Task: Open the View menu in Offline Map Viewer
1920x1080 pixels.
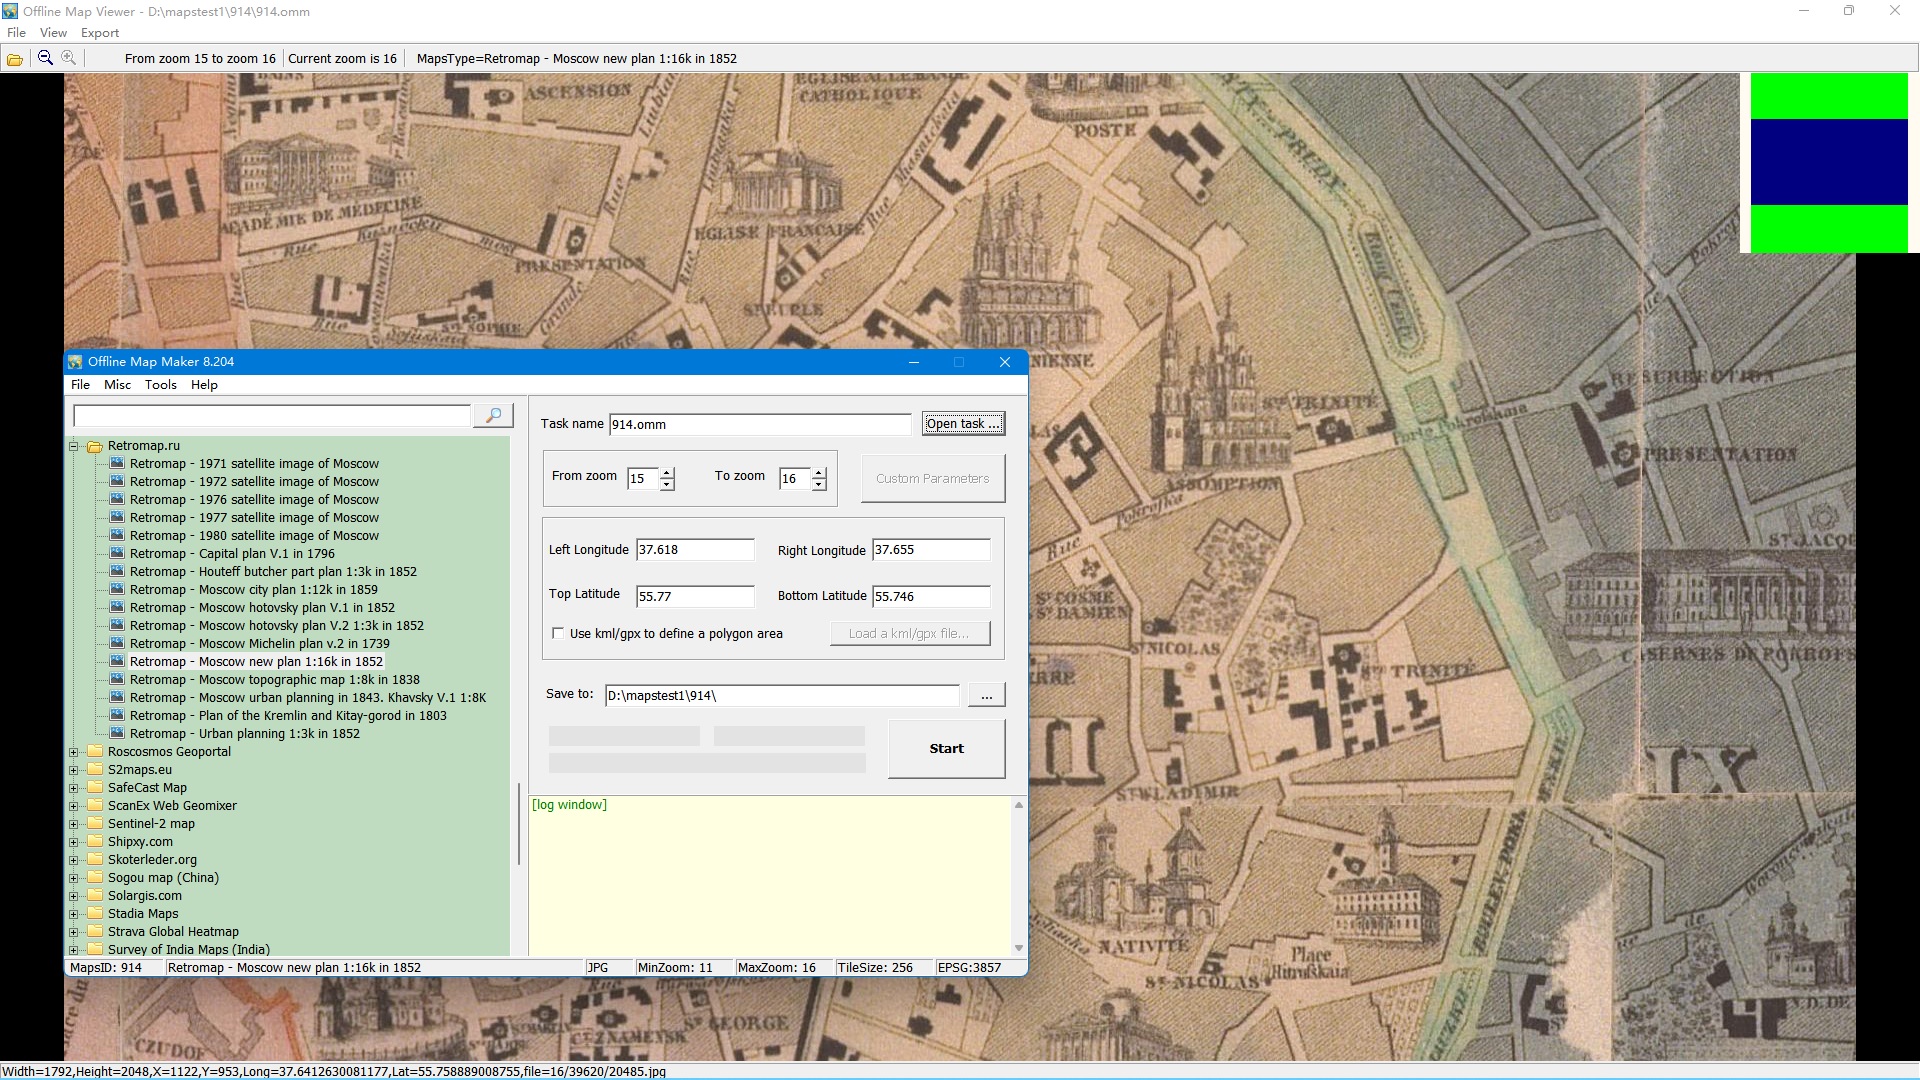Action: [53, 33]
